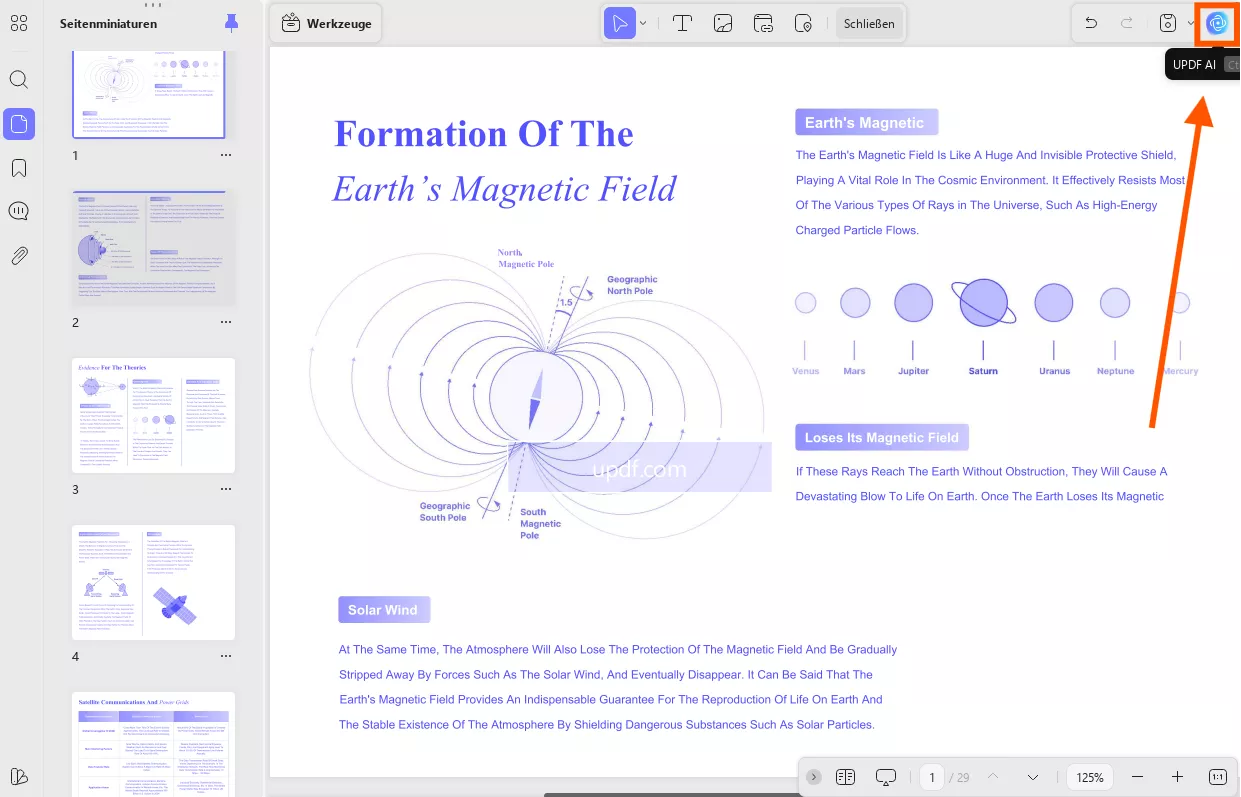Open more options for page 4
Viewport: 1241px width, 797px height.
pos(226,656)
